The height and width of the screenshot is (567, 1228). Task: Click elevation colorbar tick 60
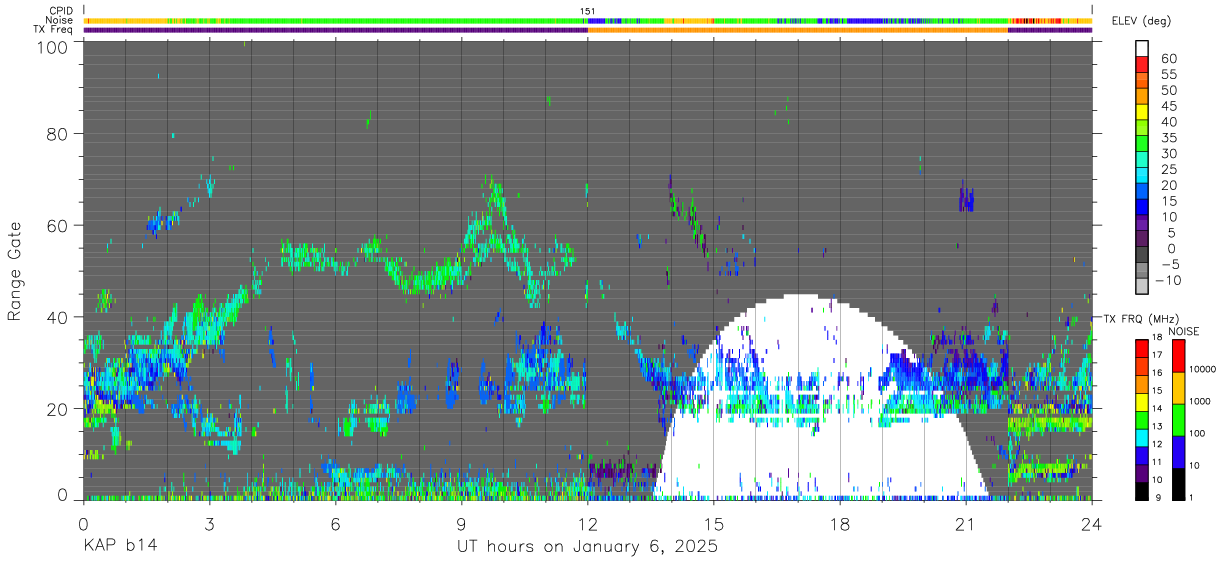coord(1168,58)
